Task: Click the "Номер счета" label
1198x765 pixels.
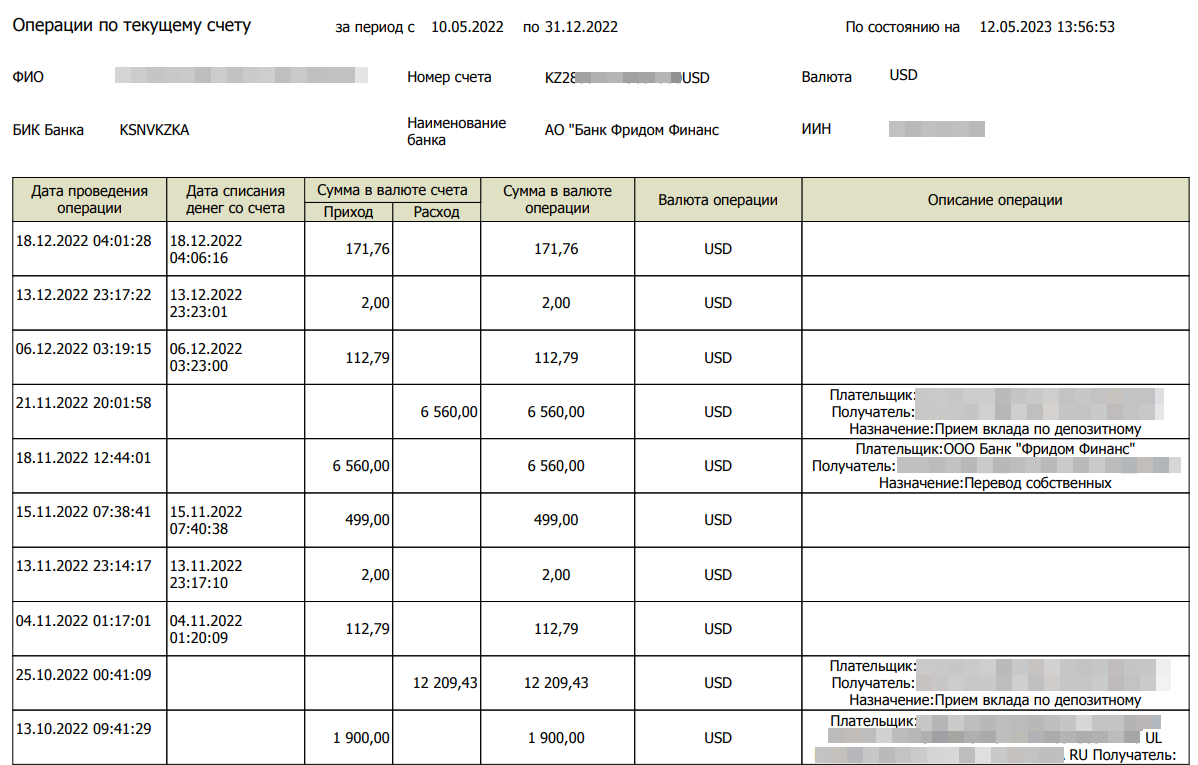Action: coord(449,77)
